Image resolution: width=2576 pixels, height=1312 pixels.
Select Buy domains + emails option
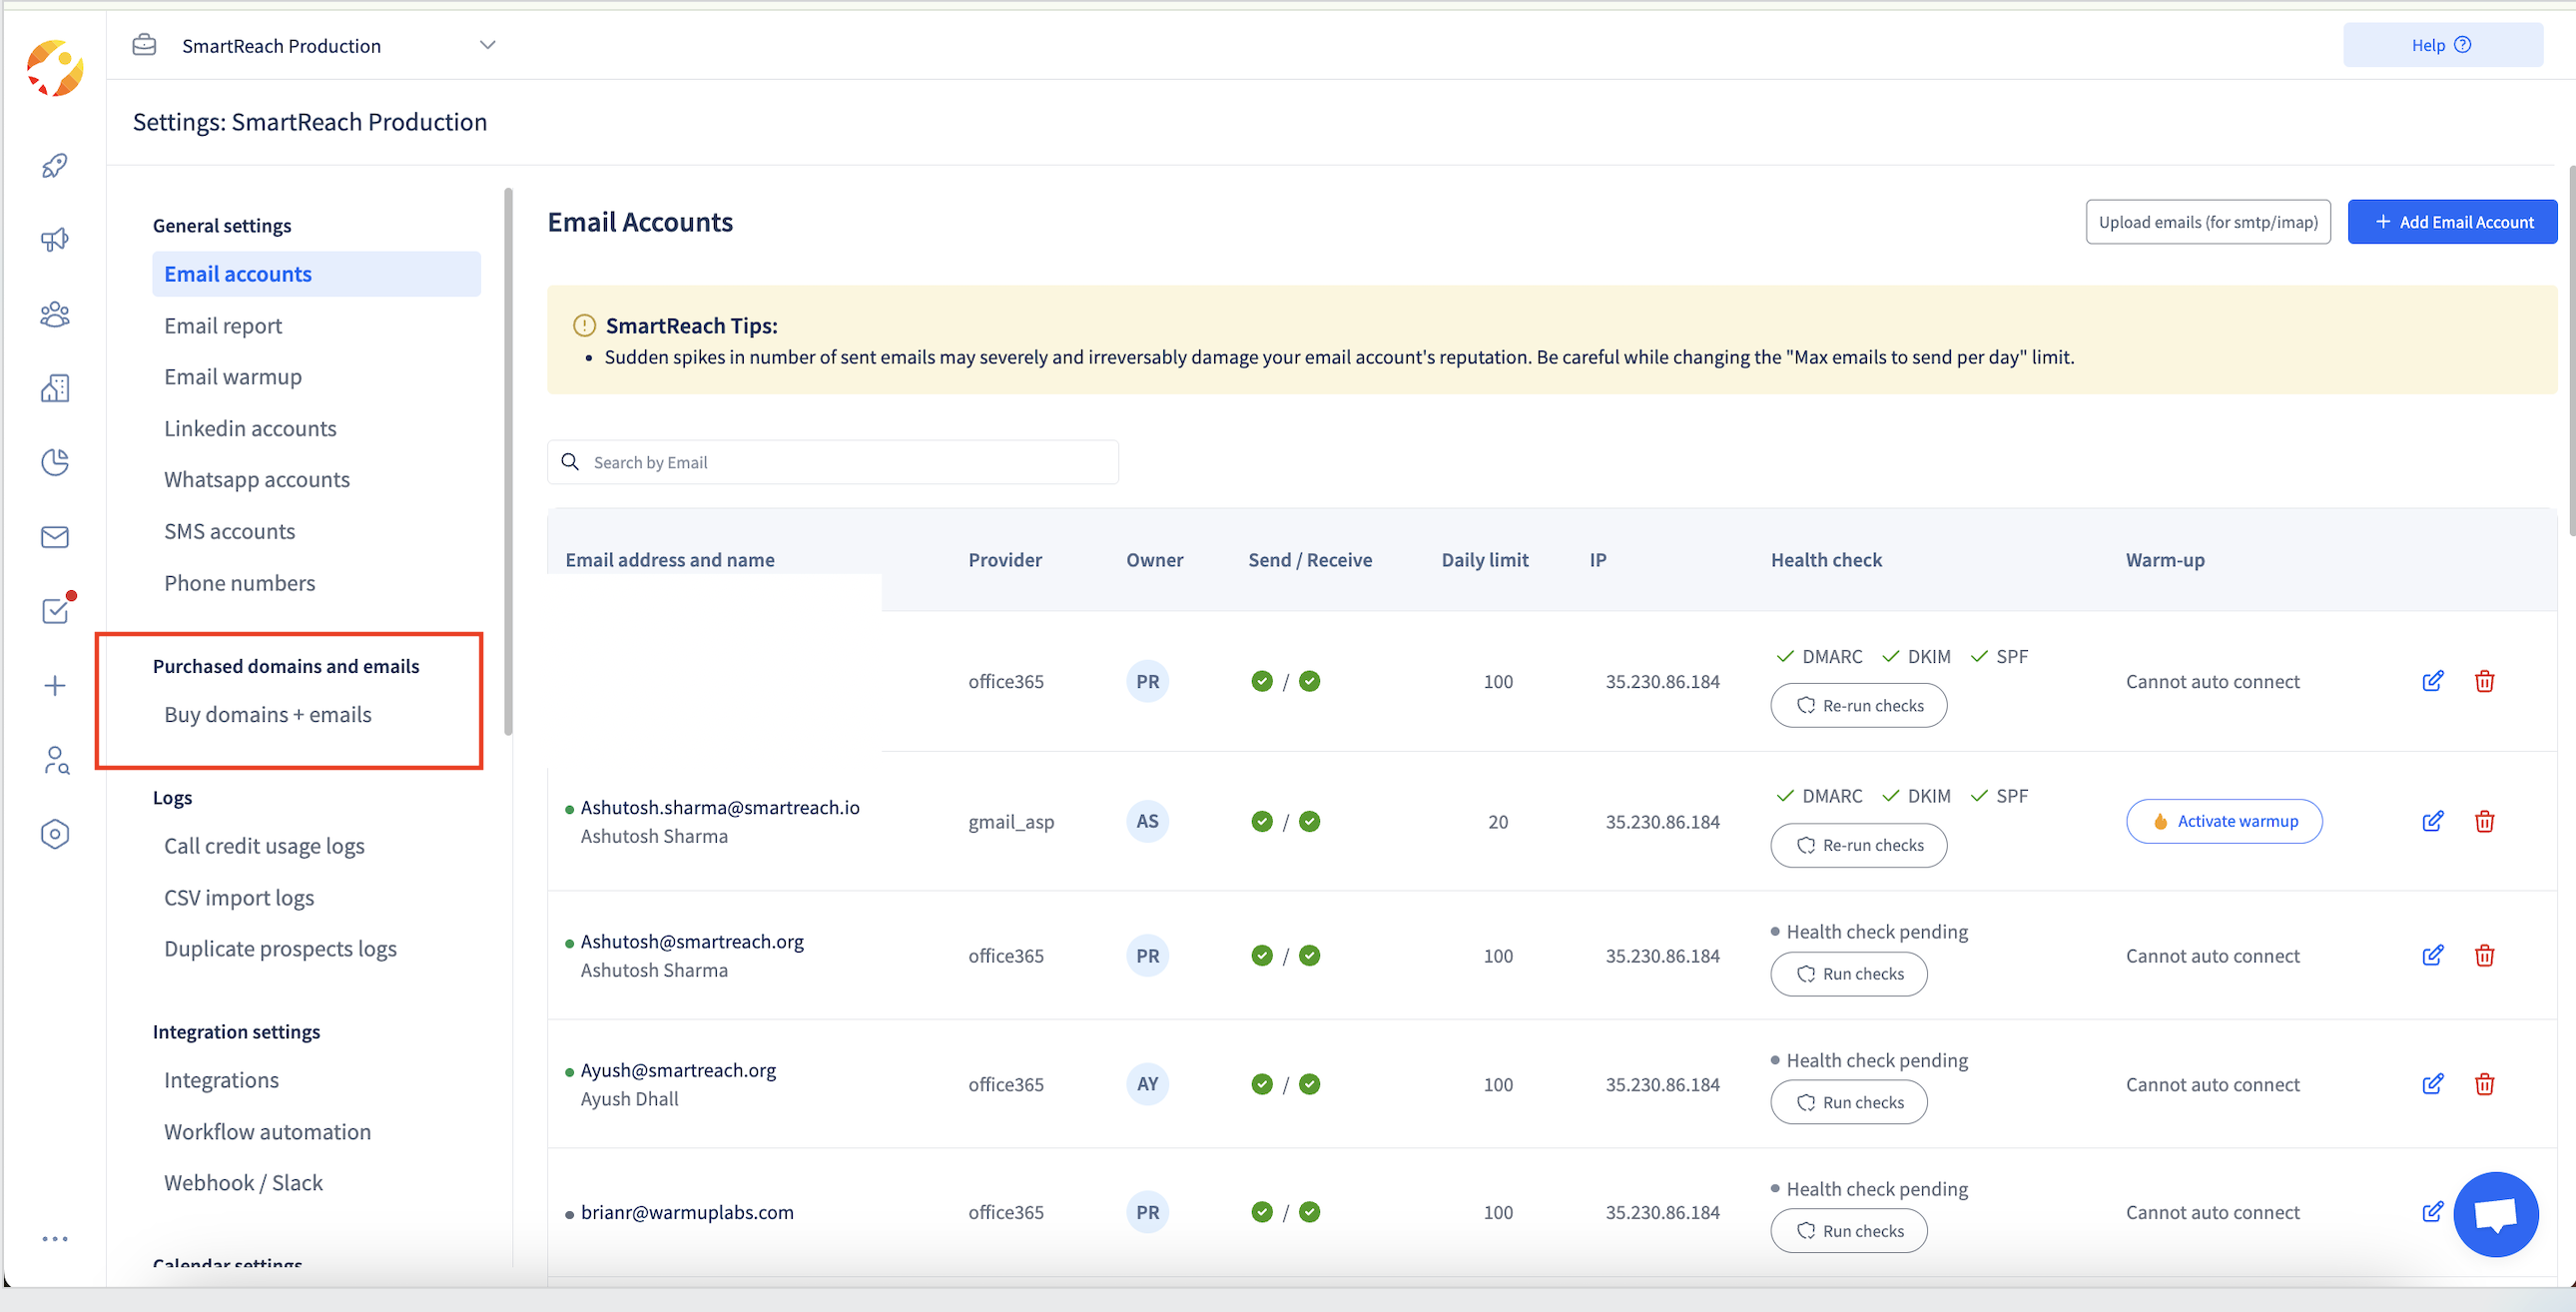[267, 714]
